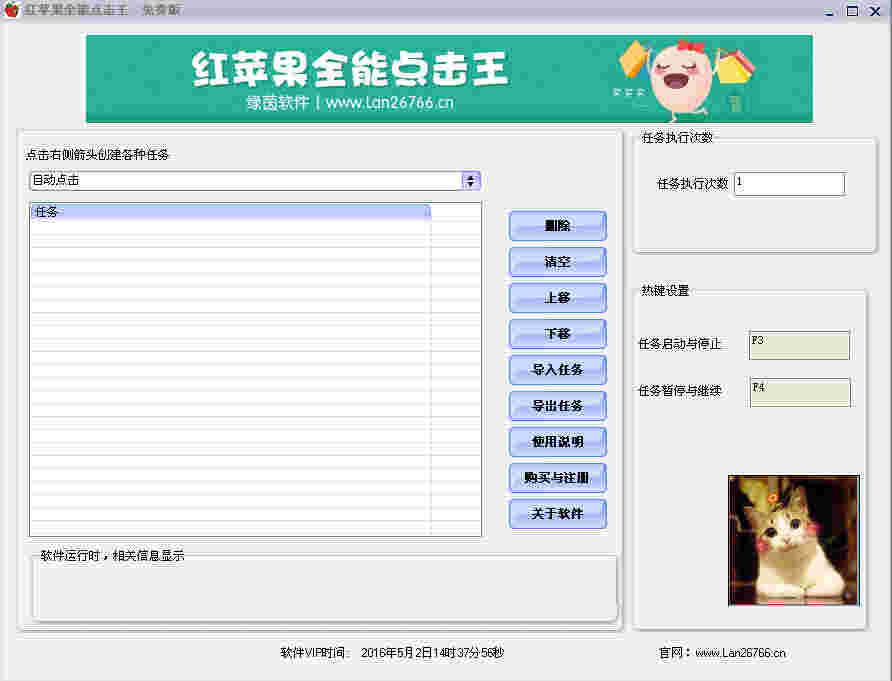Viewport: 892px width, 681px height.
Task: Click the red apple icon in title bar
Action: point(12,10)
